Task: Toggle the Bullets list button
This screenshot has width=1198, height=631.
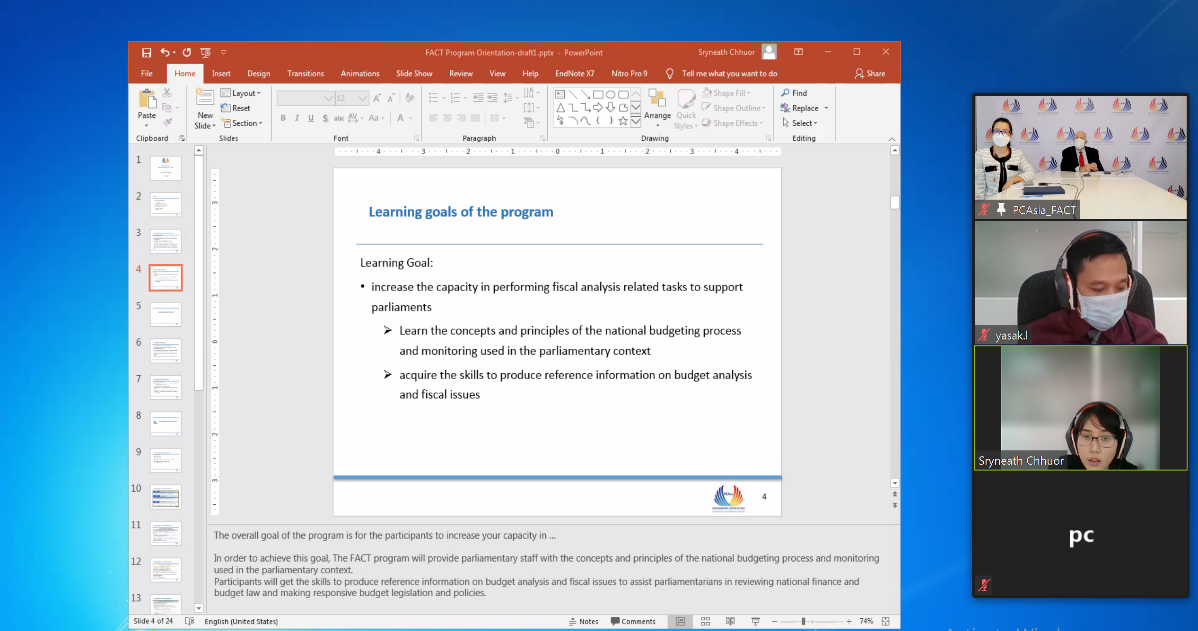Action: 435,98
